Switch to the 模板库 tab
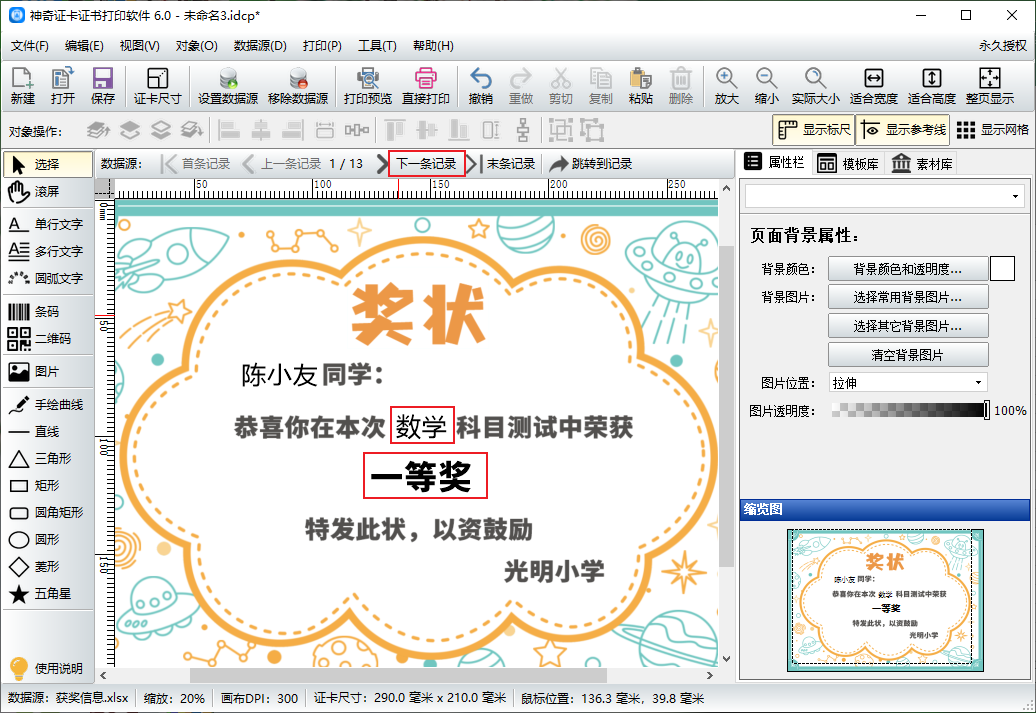The image size is (1036, 713). 847,164
